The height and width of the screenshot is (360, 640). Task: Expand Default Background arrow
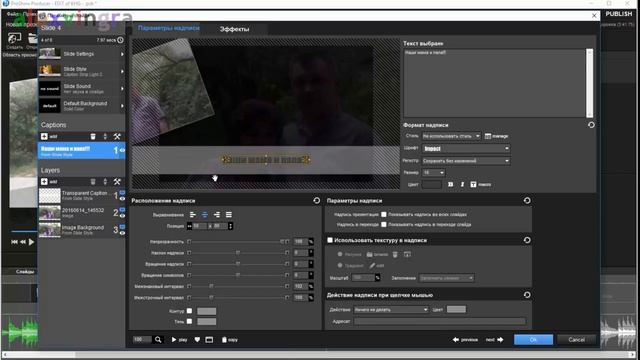tap(122, 106)
